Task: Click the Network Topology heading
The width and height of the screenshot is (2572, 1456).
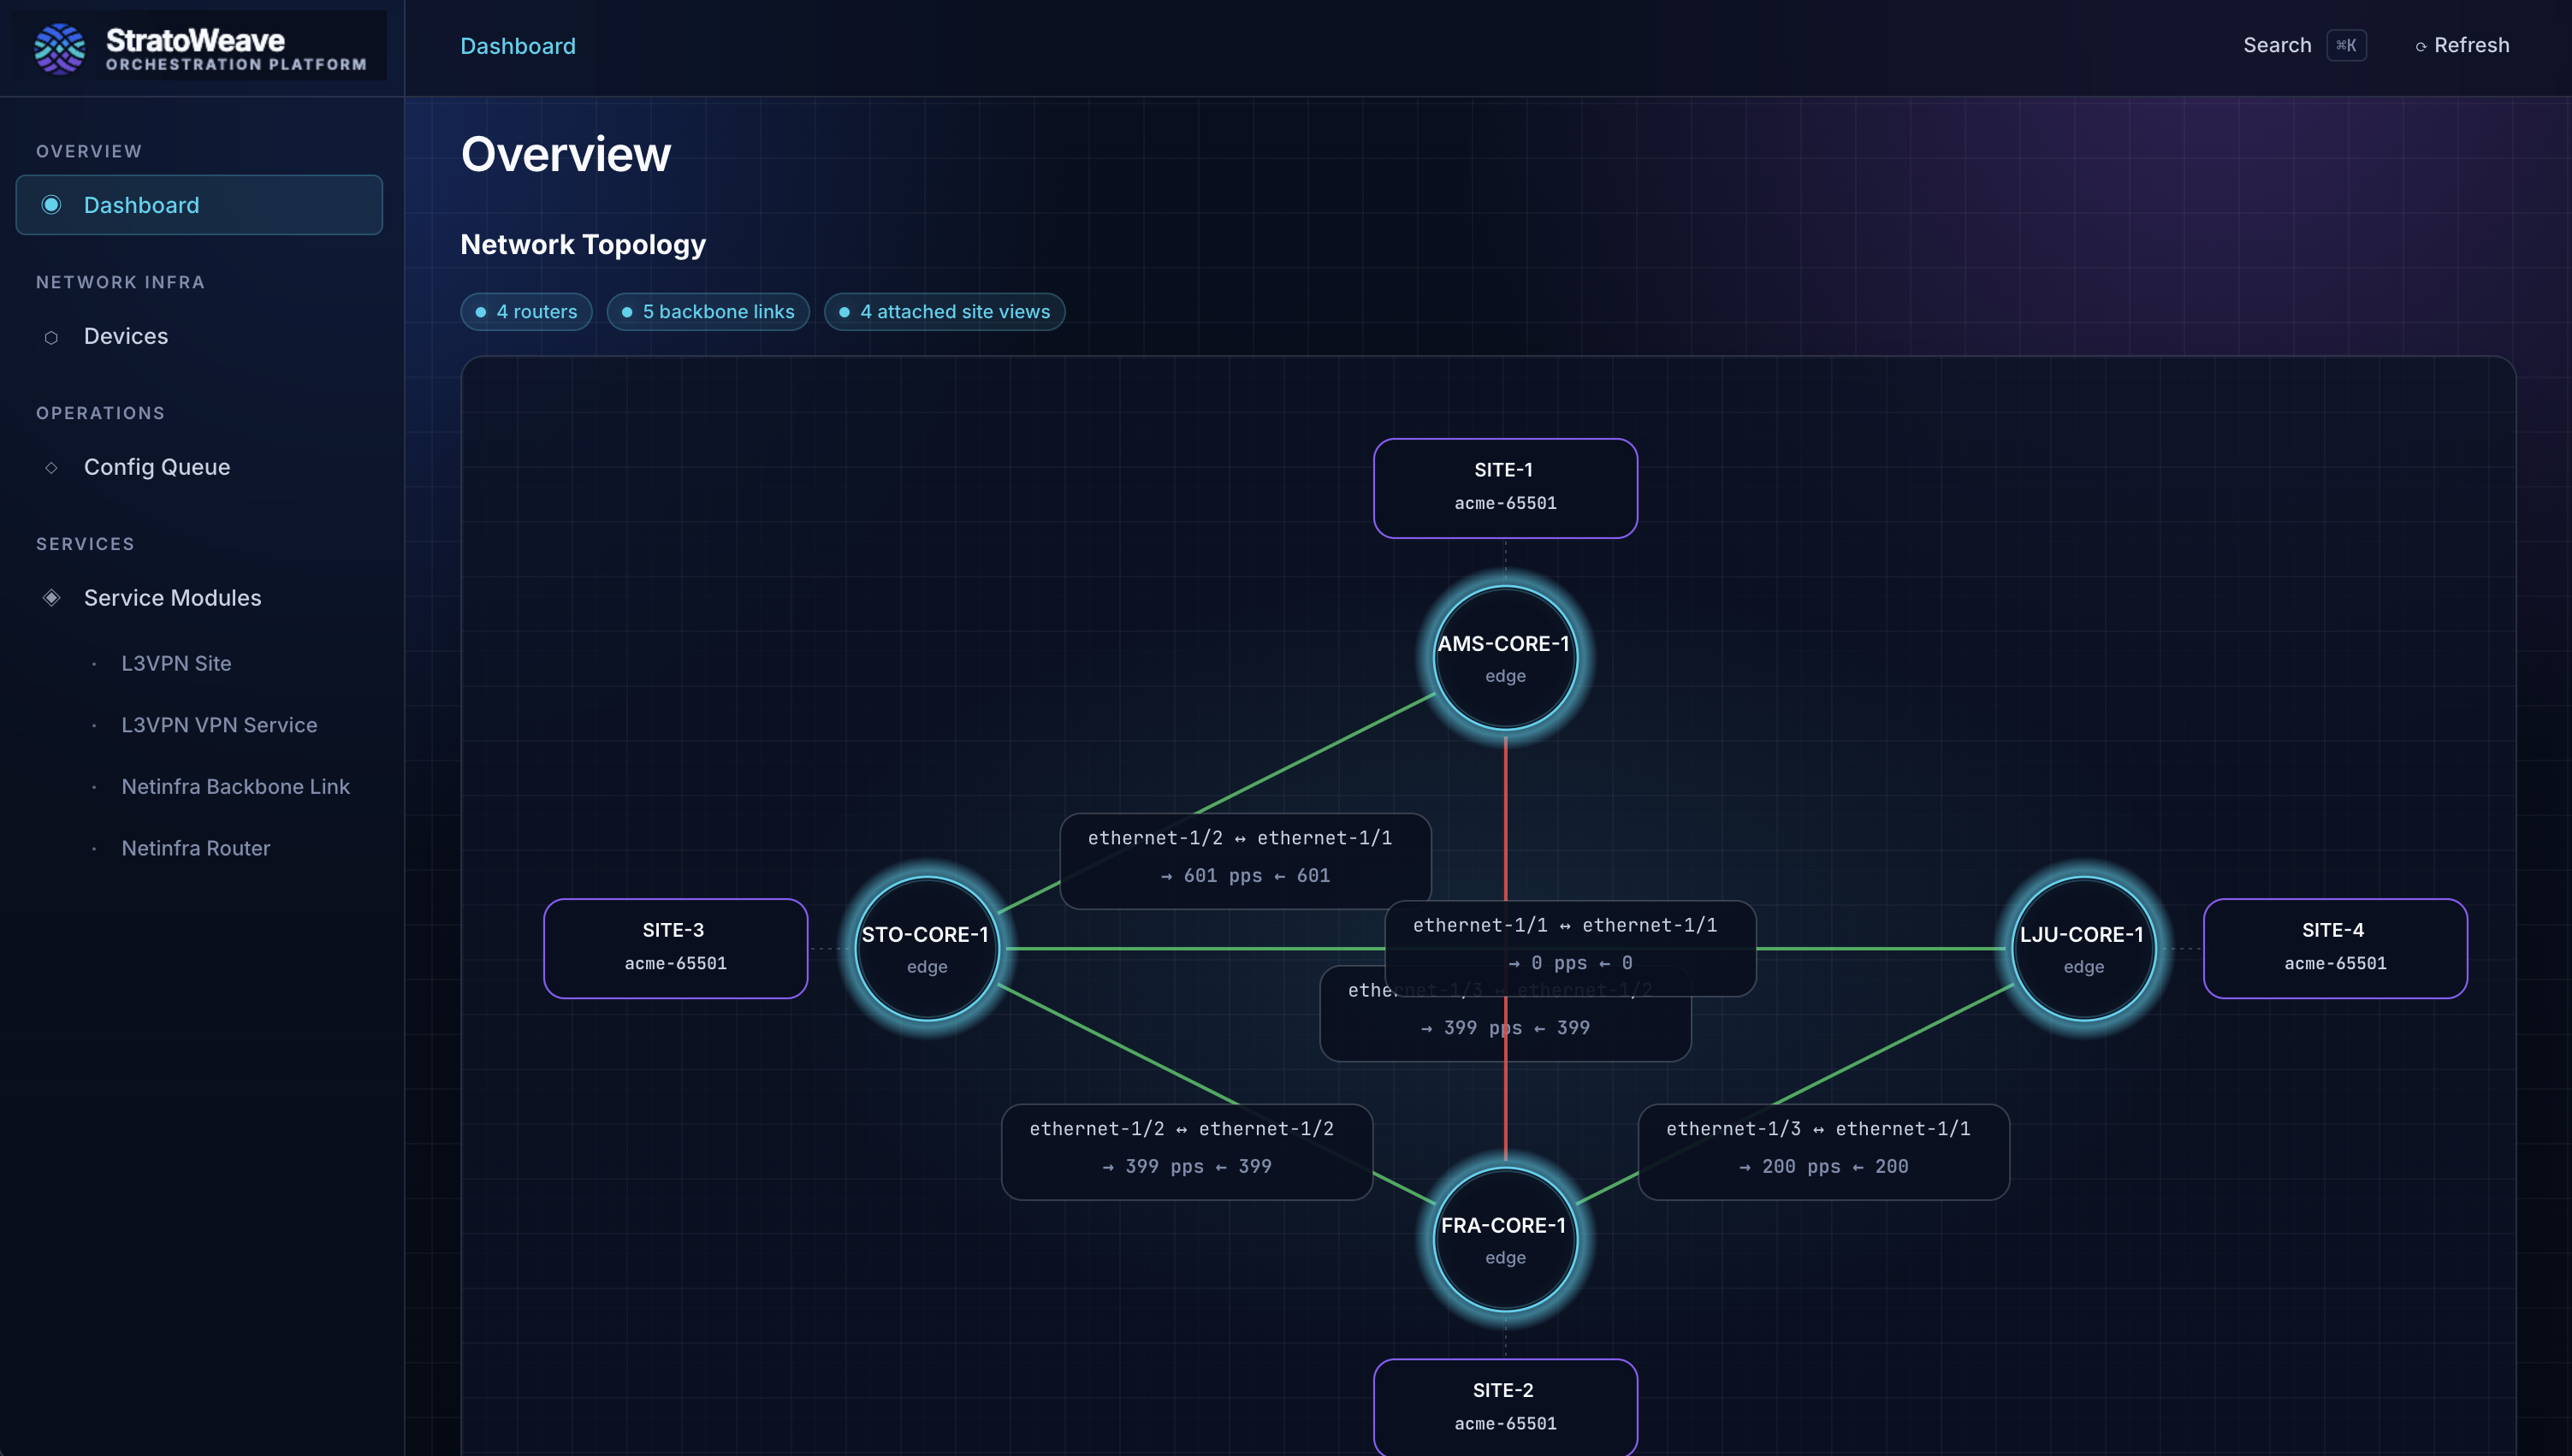Action: 583,244
